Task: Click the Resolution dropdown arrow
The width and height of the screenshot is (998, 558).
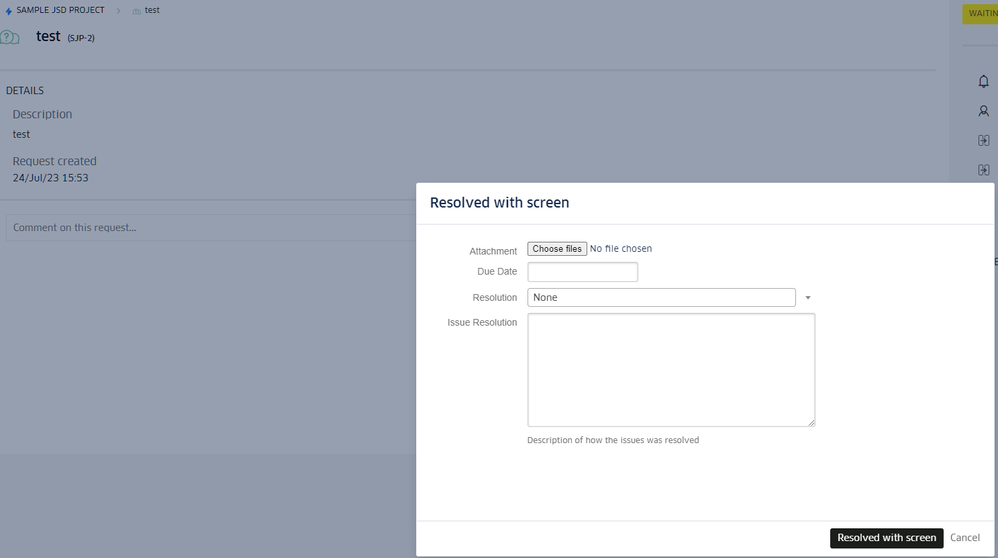Action: click(x=808, y=298)
